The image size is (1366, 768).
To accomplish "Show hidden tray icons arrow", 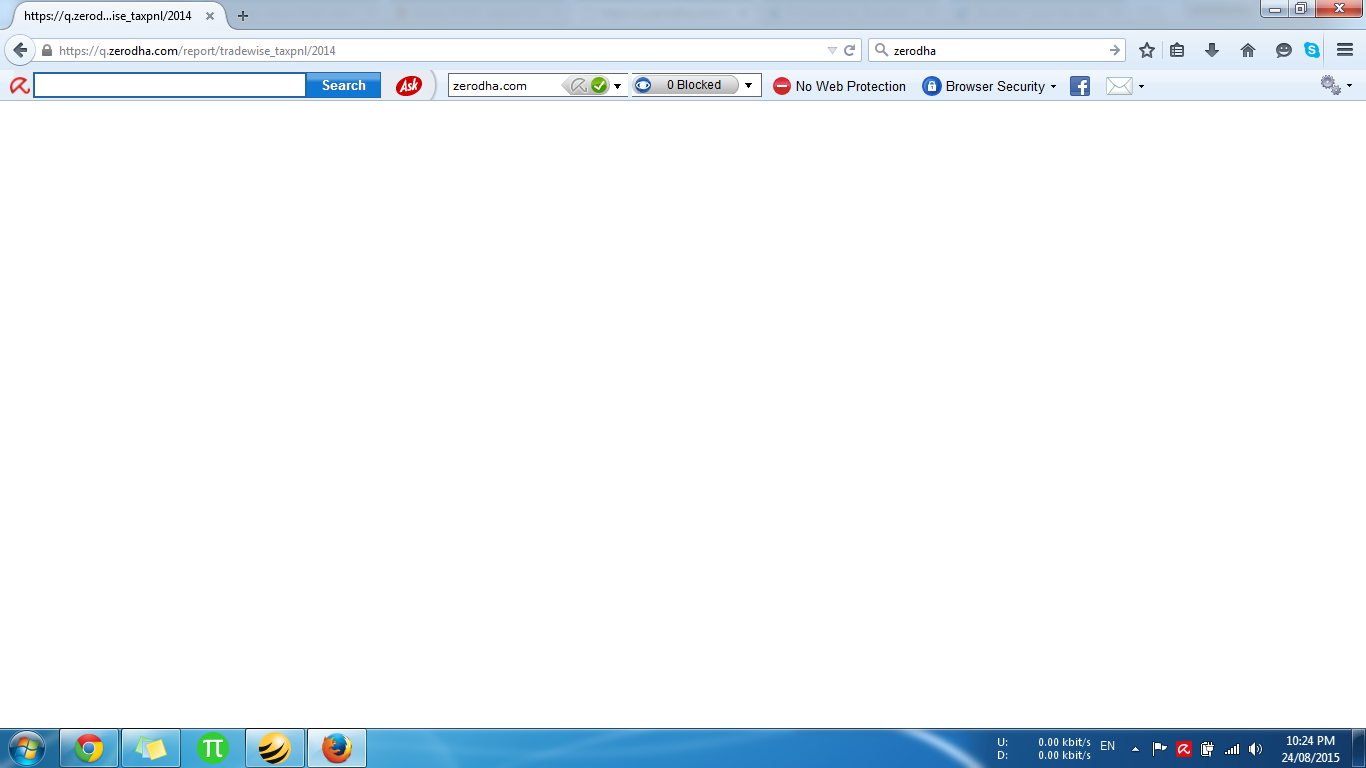I will click(x=1135, y=748).
